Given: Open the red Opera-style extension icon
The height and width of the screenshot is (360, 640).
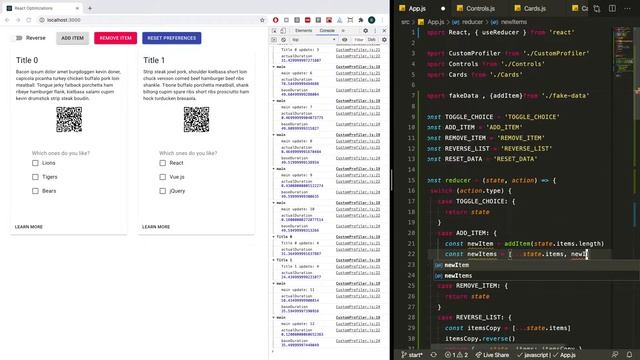Looking at the screenshot, I should 276,20.
